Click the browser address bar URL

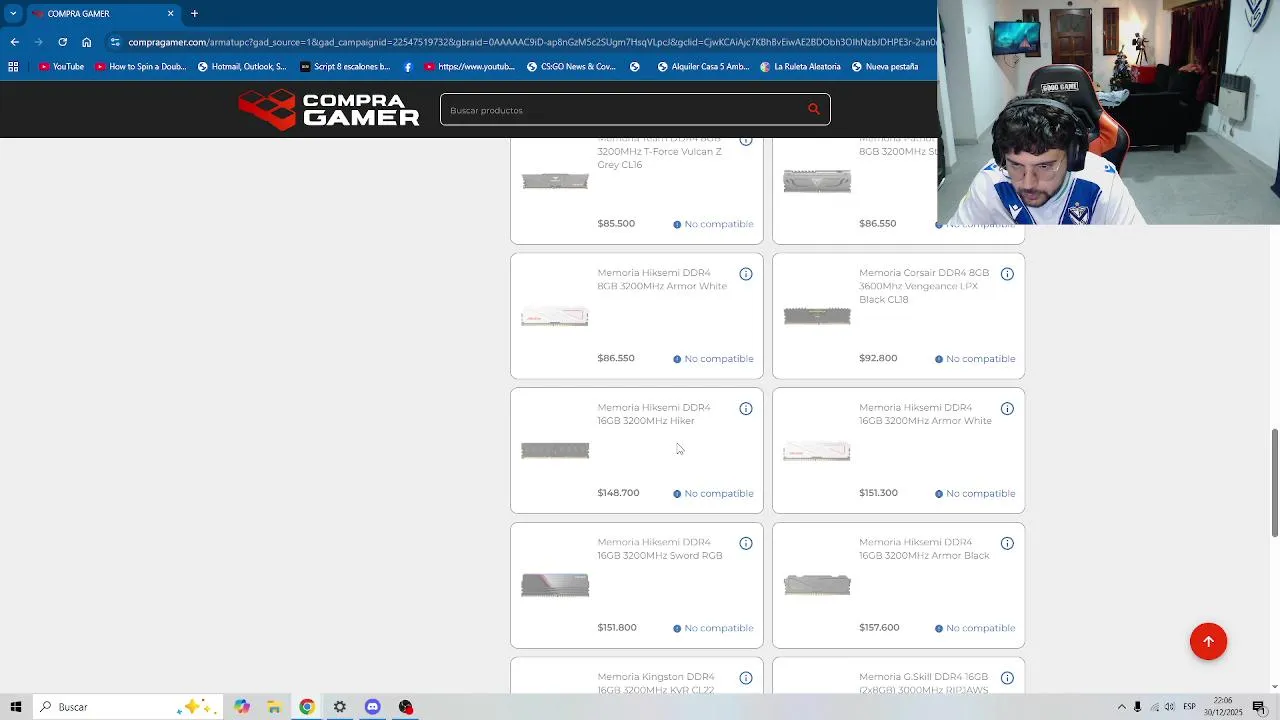point(530,42)
